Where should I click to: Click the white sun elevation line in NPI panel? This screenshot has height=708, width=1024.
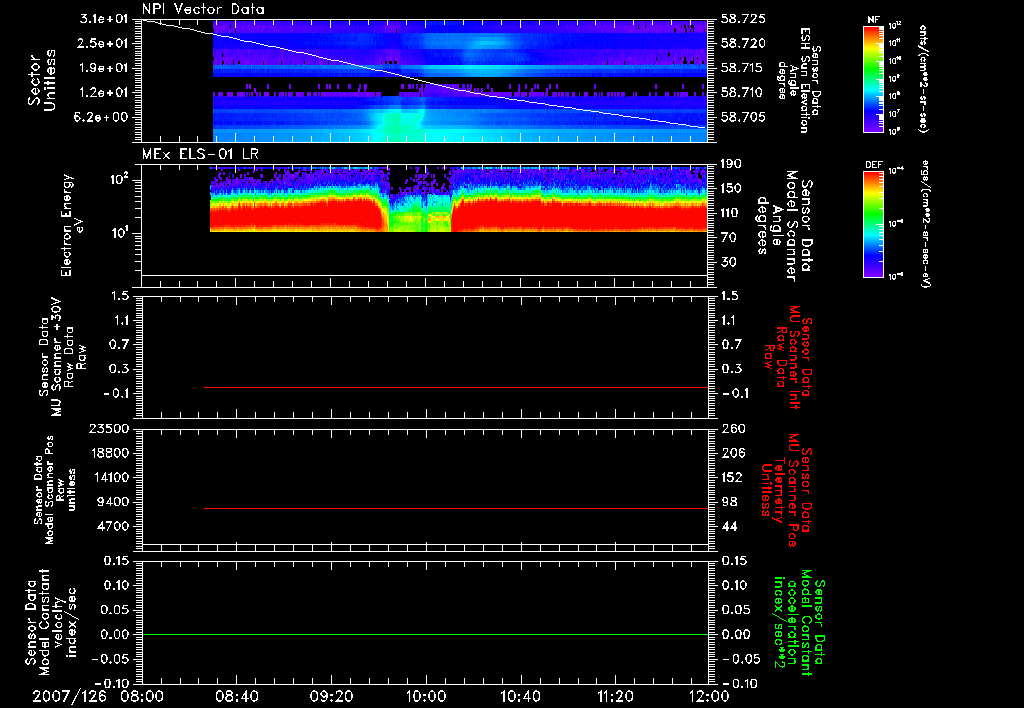click(424, 81)
